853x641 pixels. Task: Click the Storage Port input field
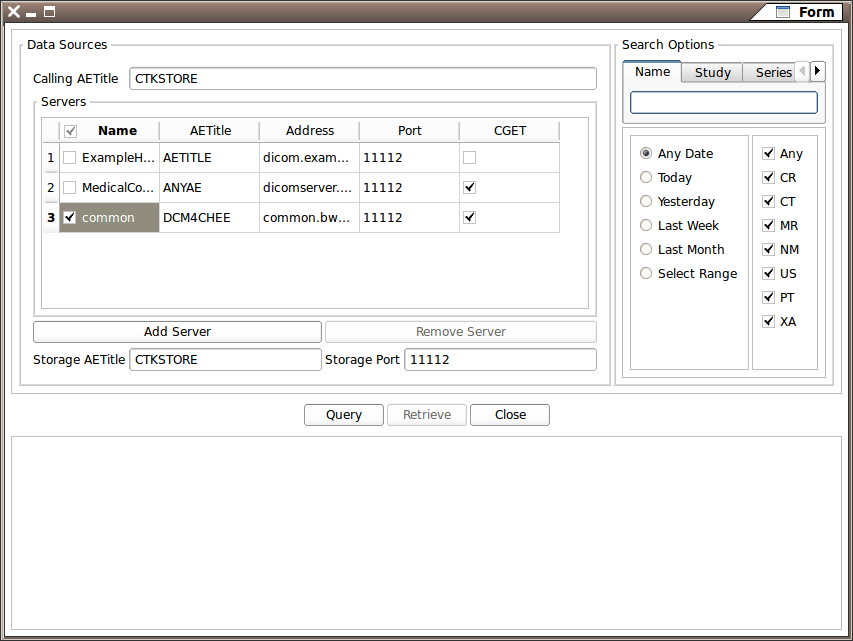coord(499,360)
